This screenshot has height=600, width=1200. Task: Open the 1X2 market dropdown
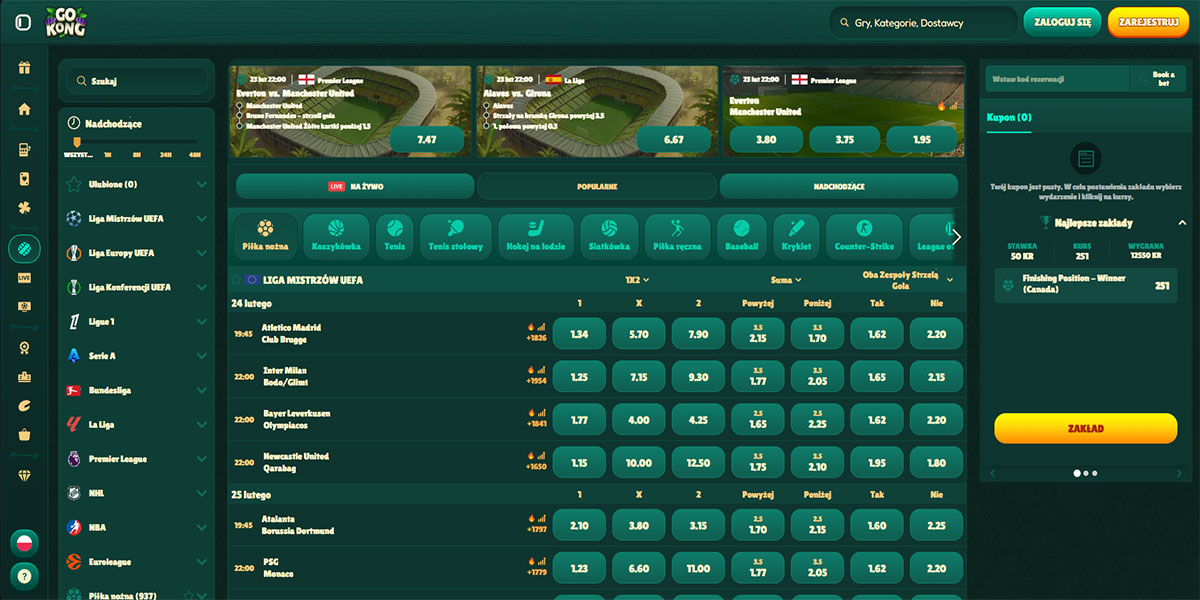coord(637,280)
